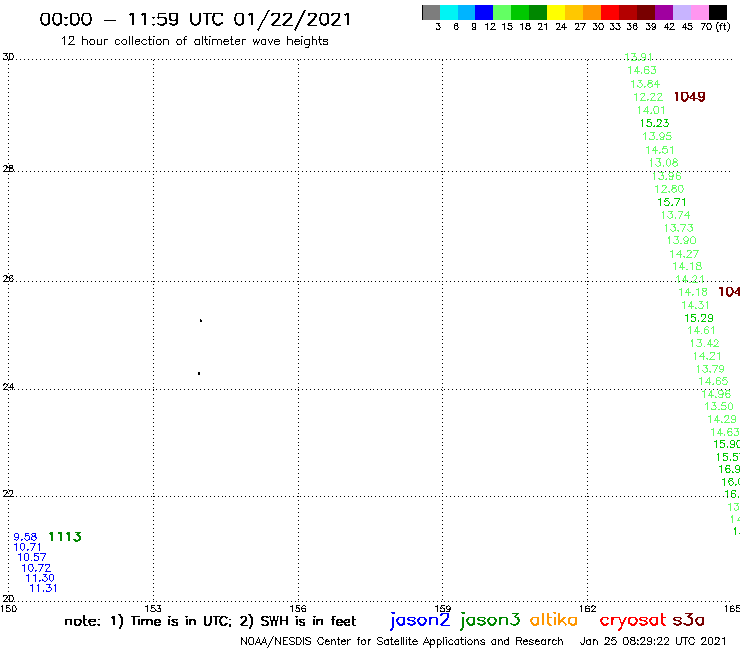Click the date range title '00:00 – 11:59 UTC 01/22/2021'

(195, 20)
